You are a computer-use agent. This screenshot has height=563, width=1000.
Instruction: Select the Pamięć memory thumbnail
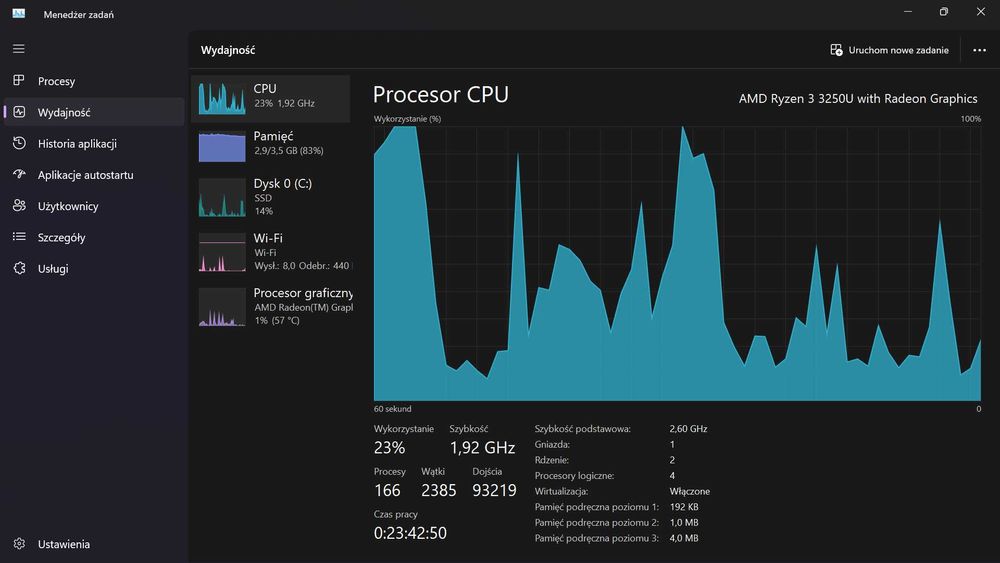[222, 145]
